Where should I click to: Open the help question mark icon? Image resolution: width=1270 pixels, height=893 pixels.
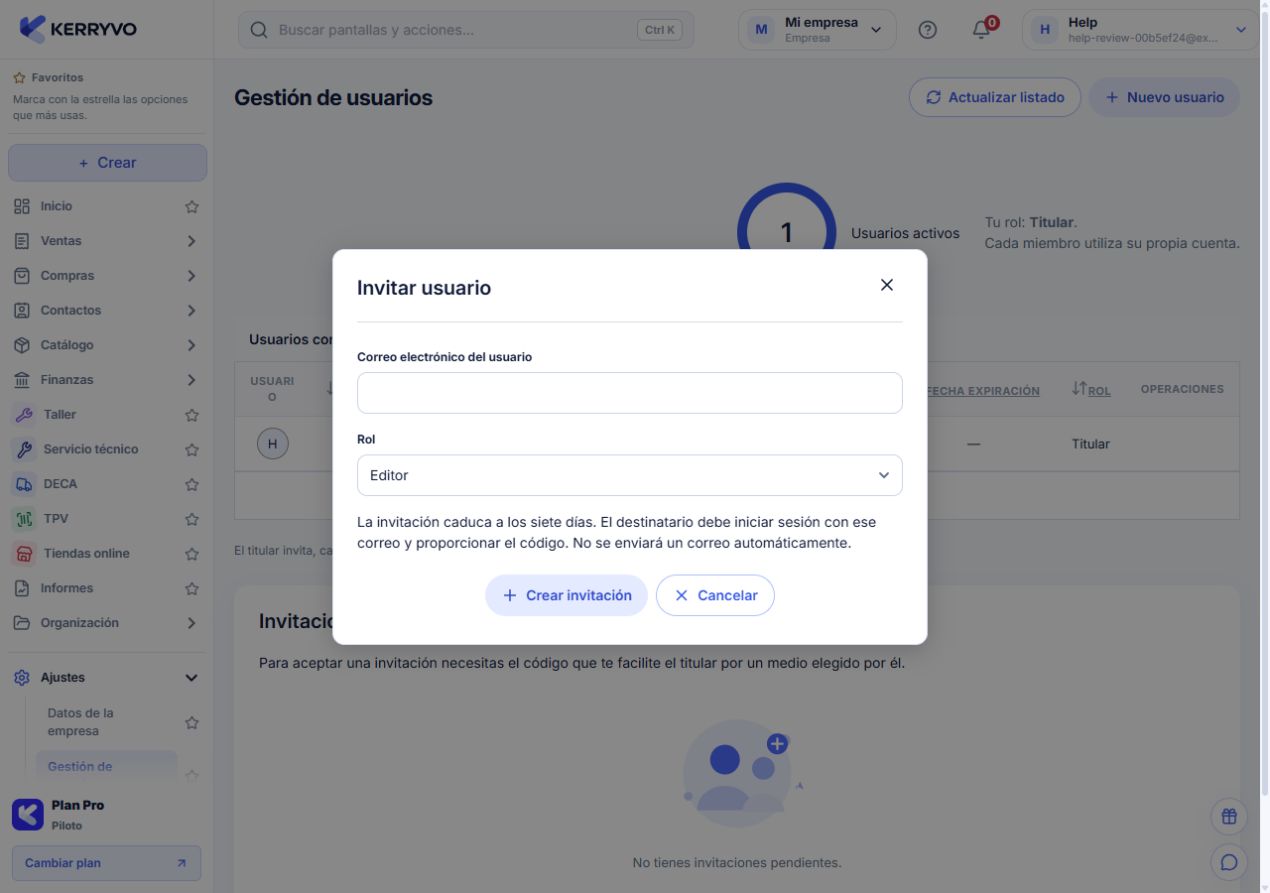pos(927,30)
